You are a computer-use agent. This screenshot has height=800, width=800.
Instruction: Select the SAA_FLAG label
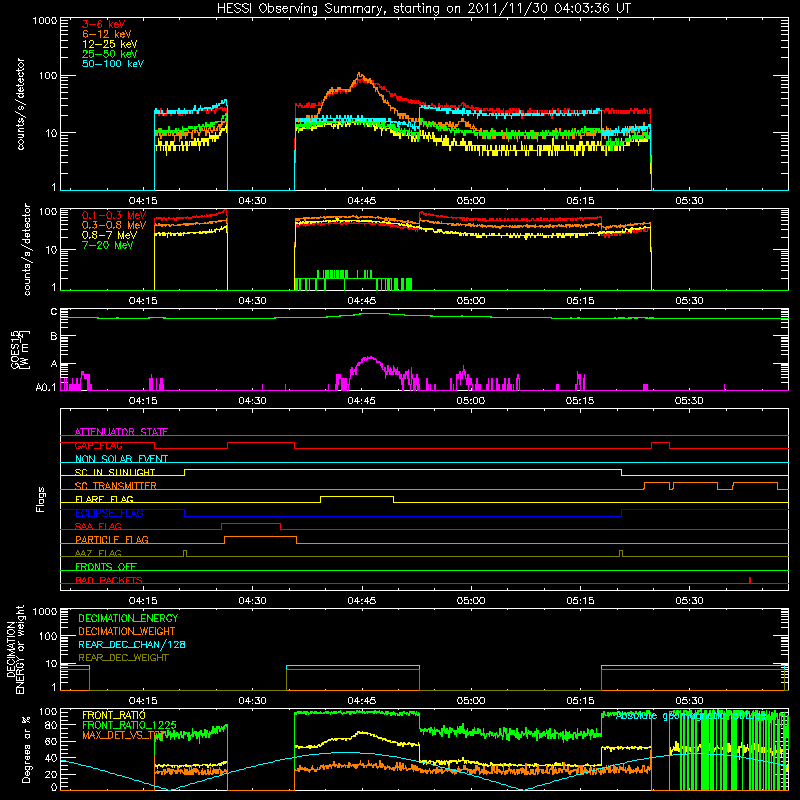click(x=98, y=526)
